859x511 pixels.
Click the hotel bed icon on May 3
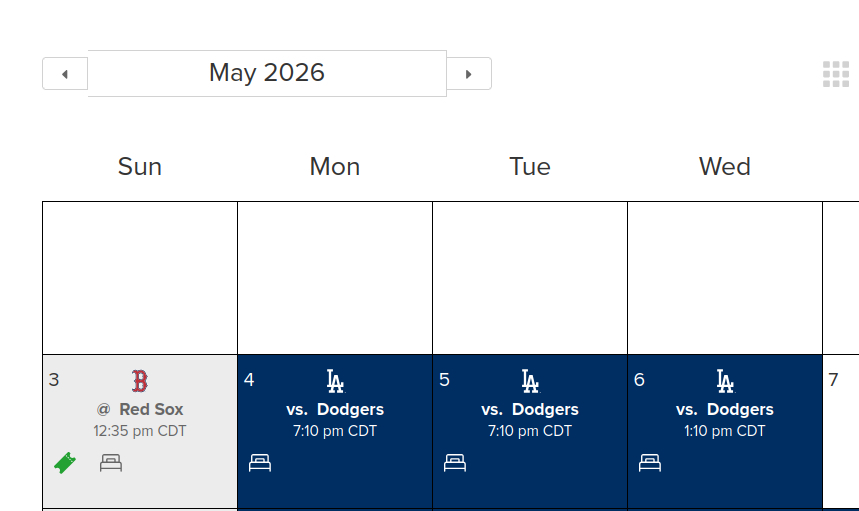111,463
